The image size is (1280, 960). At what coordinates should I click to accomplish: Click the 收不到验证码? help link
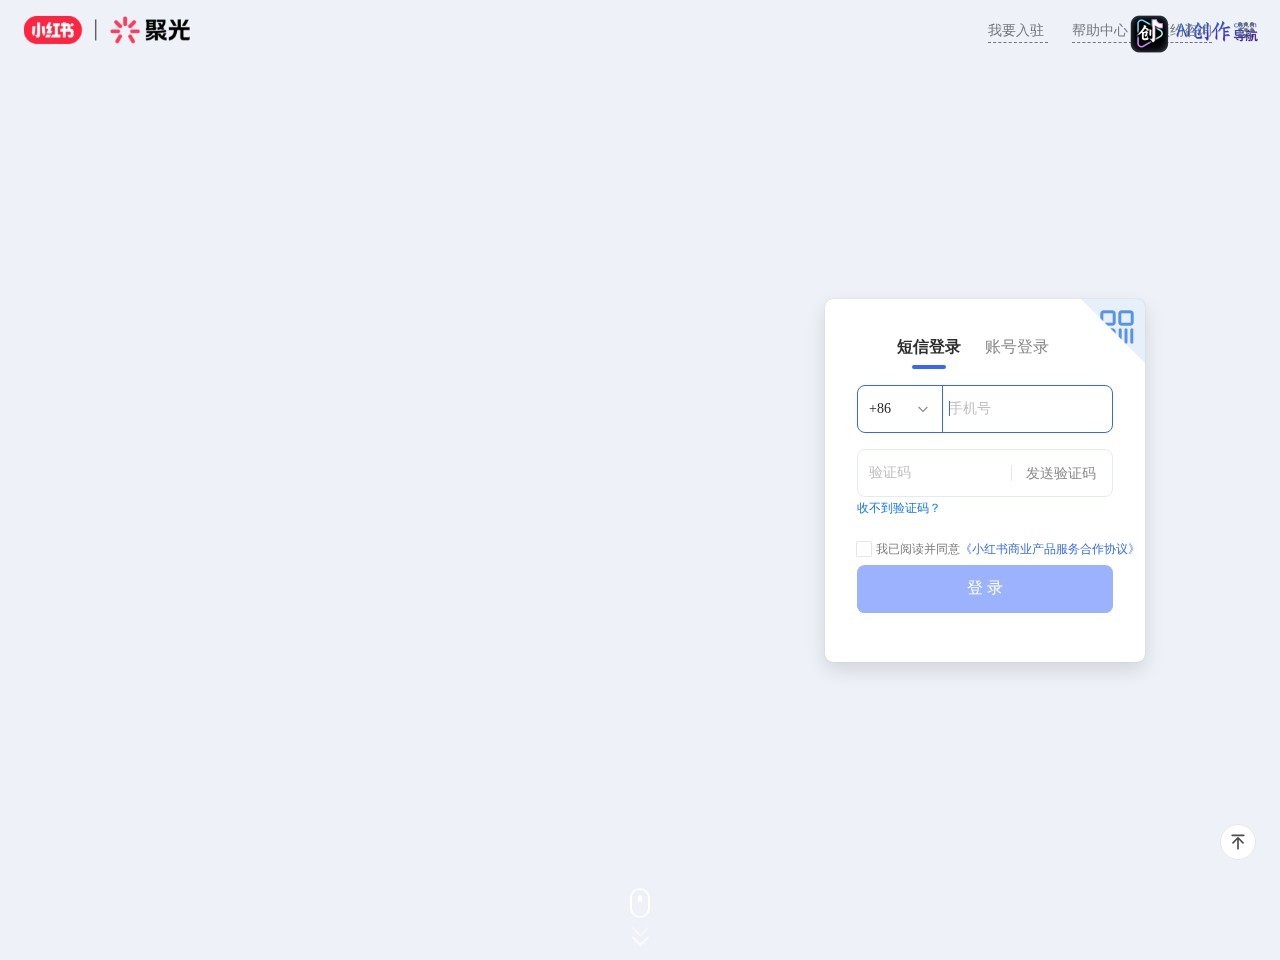898,508
